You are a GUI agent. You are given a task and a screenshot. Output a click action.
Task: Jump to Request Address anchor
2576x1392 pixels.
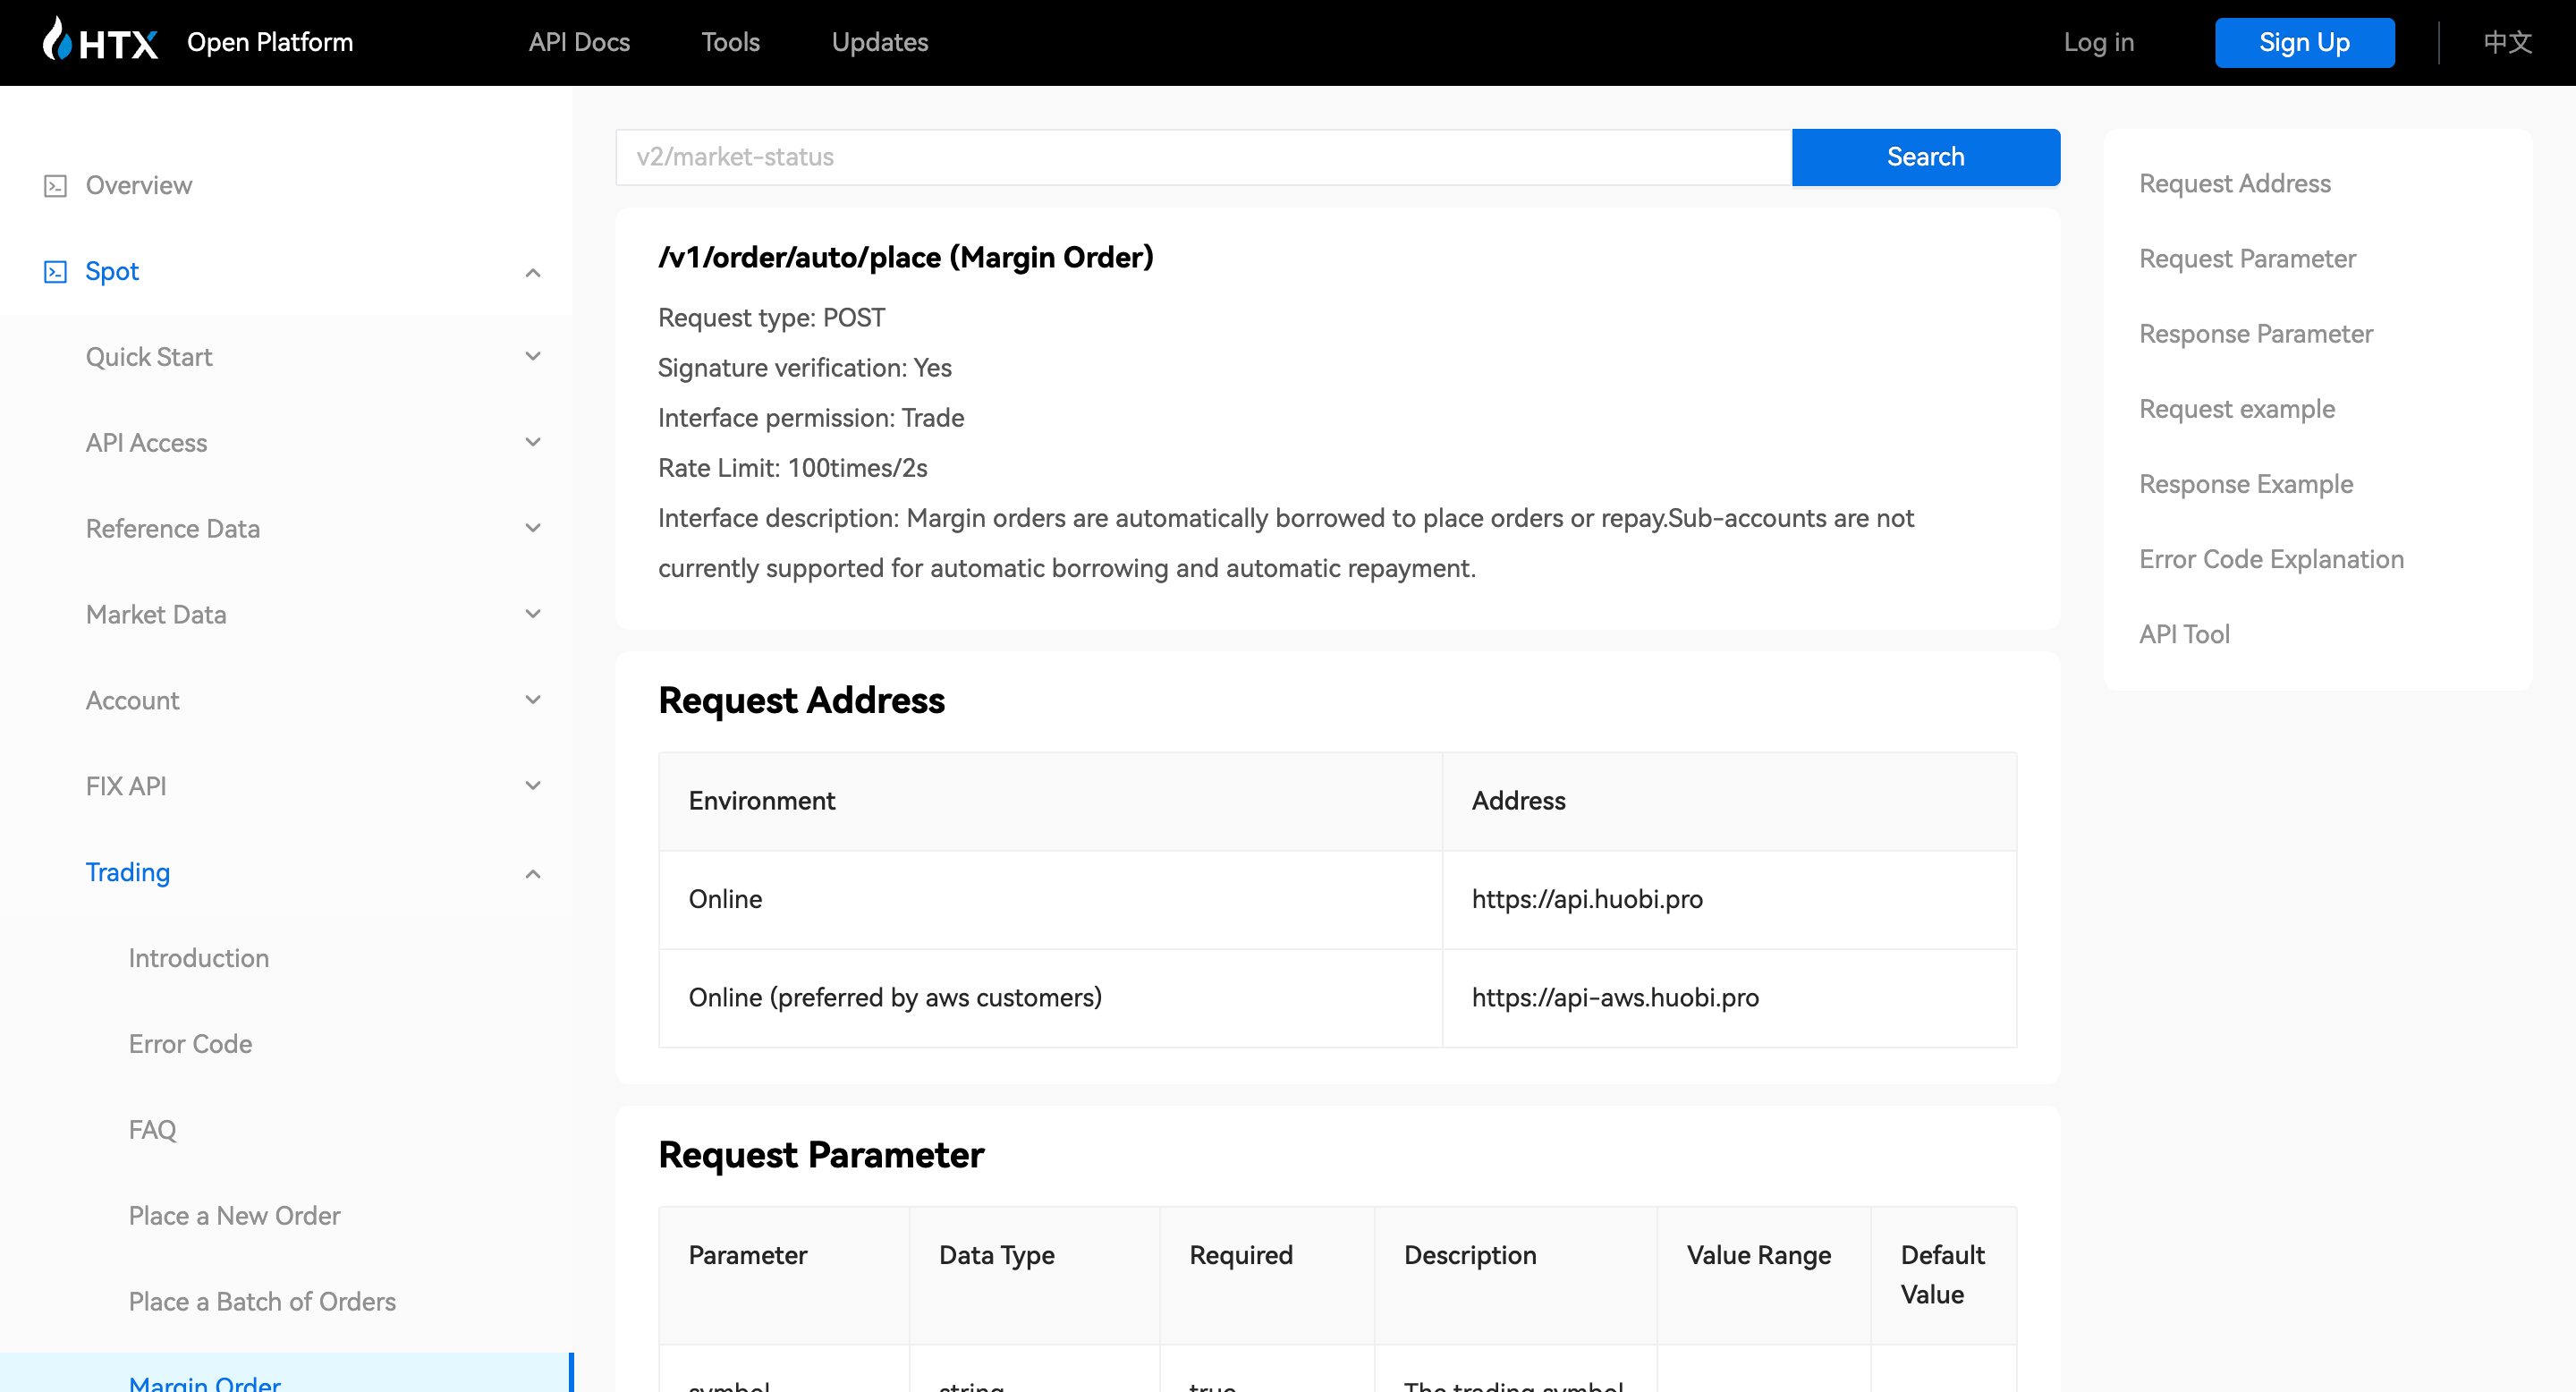click(2235, 184)
